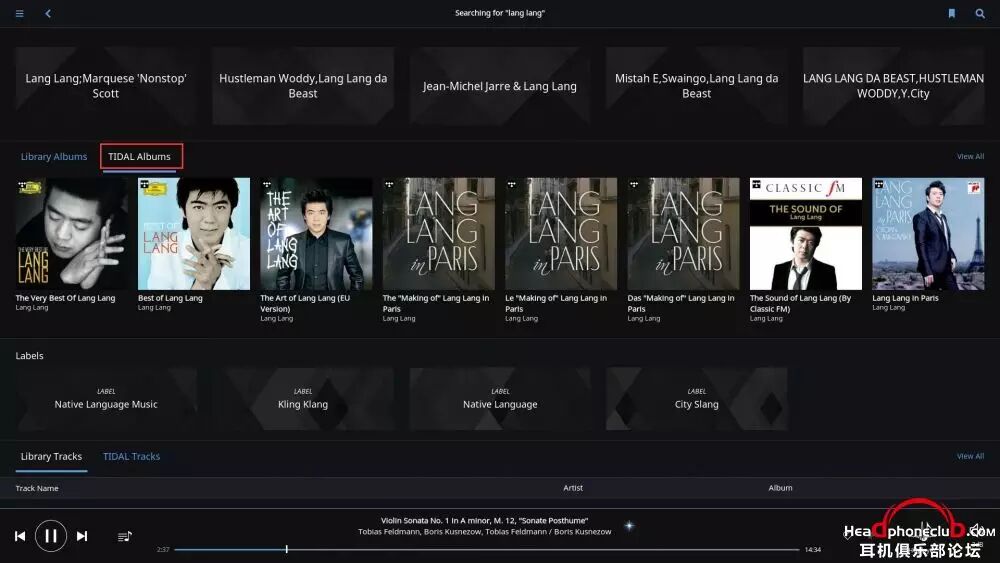This screenshot has height=563, width=1000.
Task: Open the play queue icon
Action: (125, 536)
